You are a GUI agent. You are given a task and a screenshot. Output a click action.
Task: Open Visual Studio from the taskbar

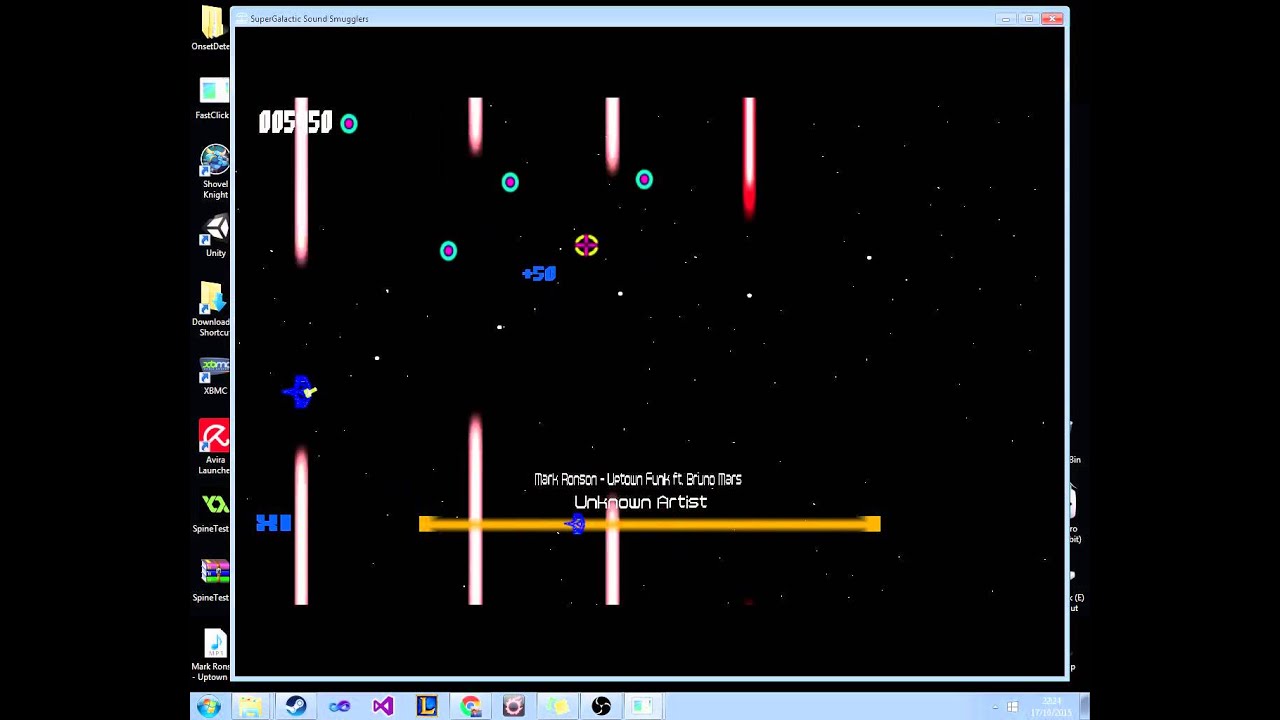[383, 707]
